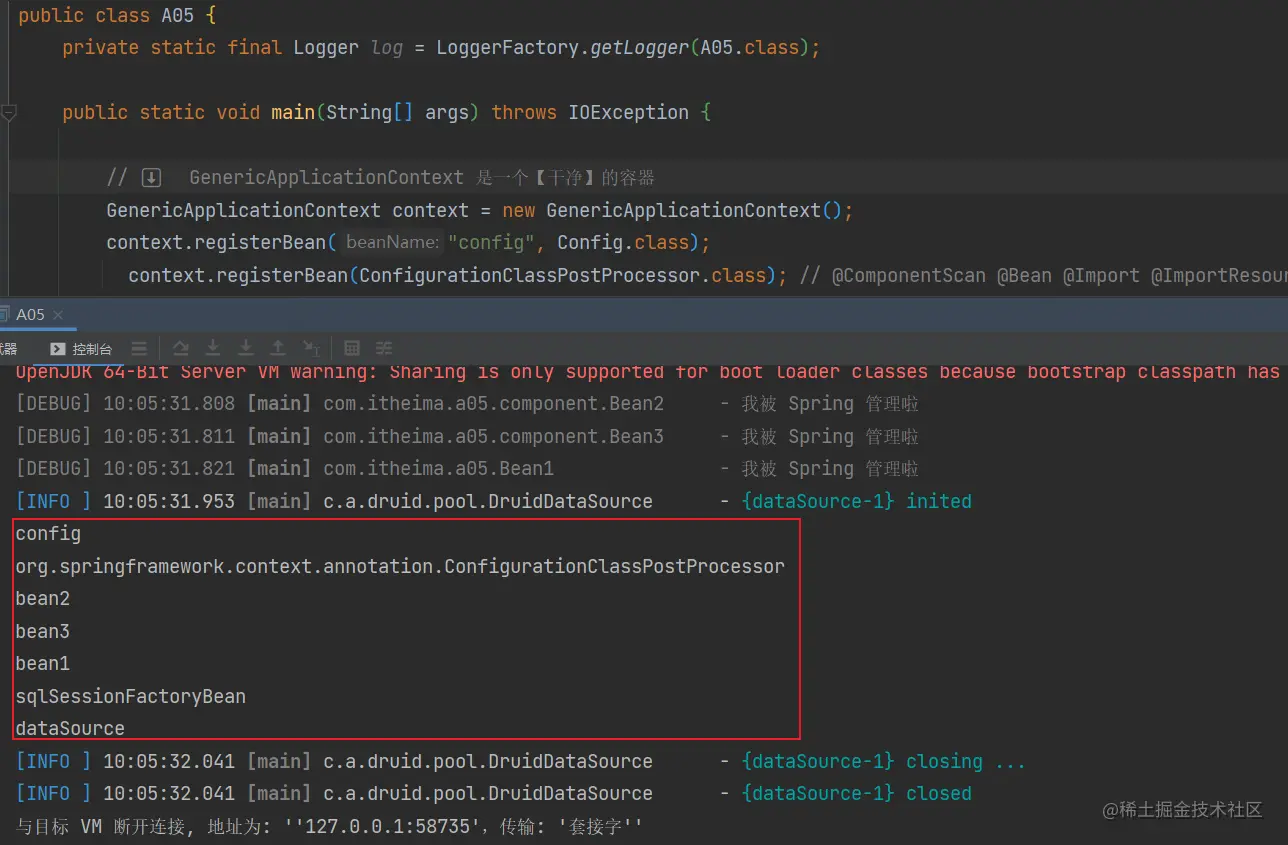The width and height of the screenshot is (1288, 845).
Task: Close the A05 run tab
Action: [x=58, y=315]
